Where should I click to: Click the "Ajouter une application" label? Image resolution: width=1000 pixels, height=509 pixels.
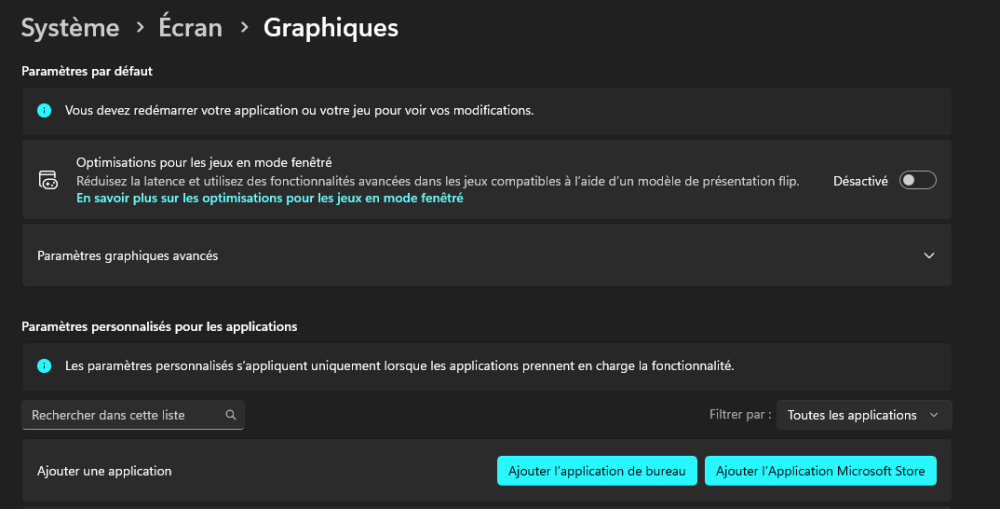104,471
